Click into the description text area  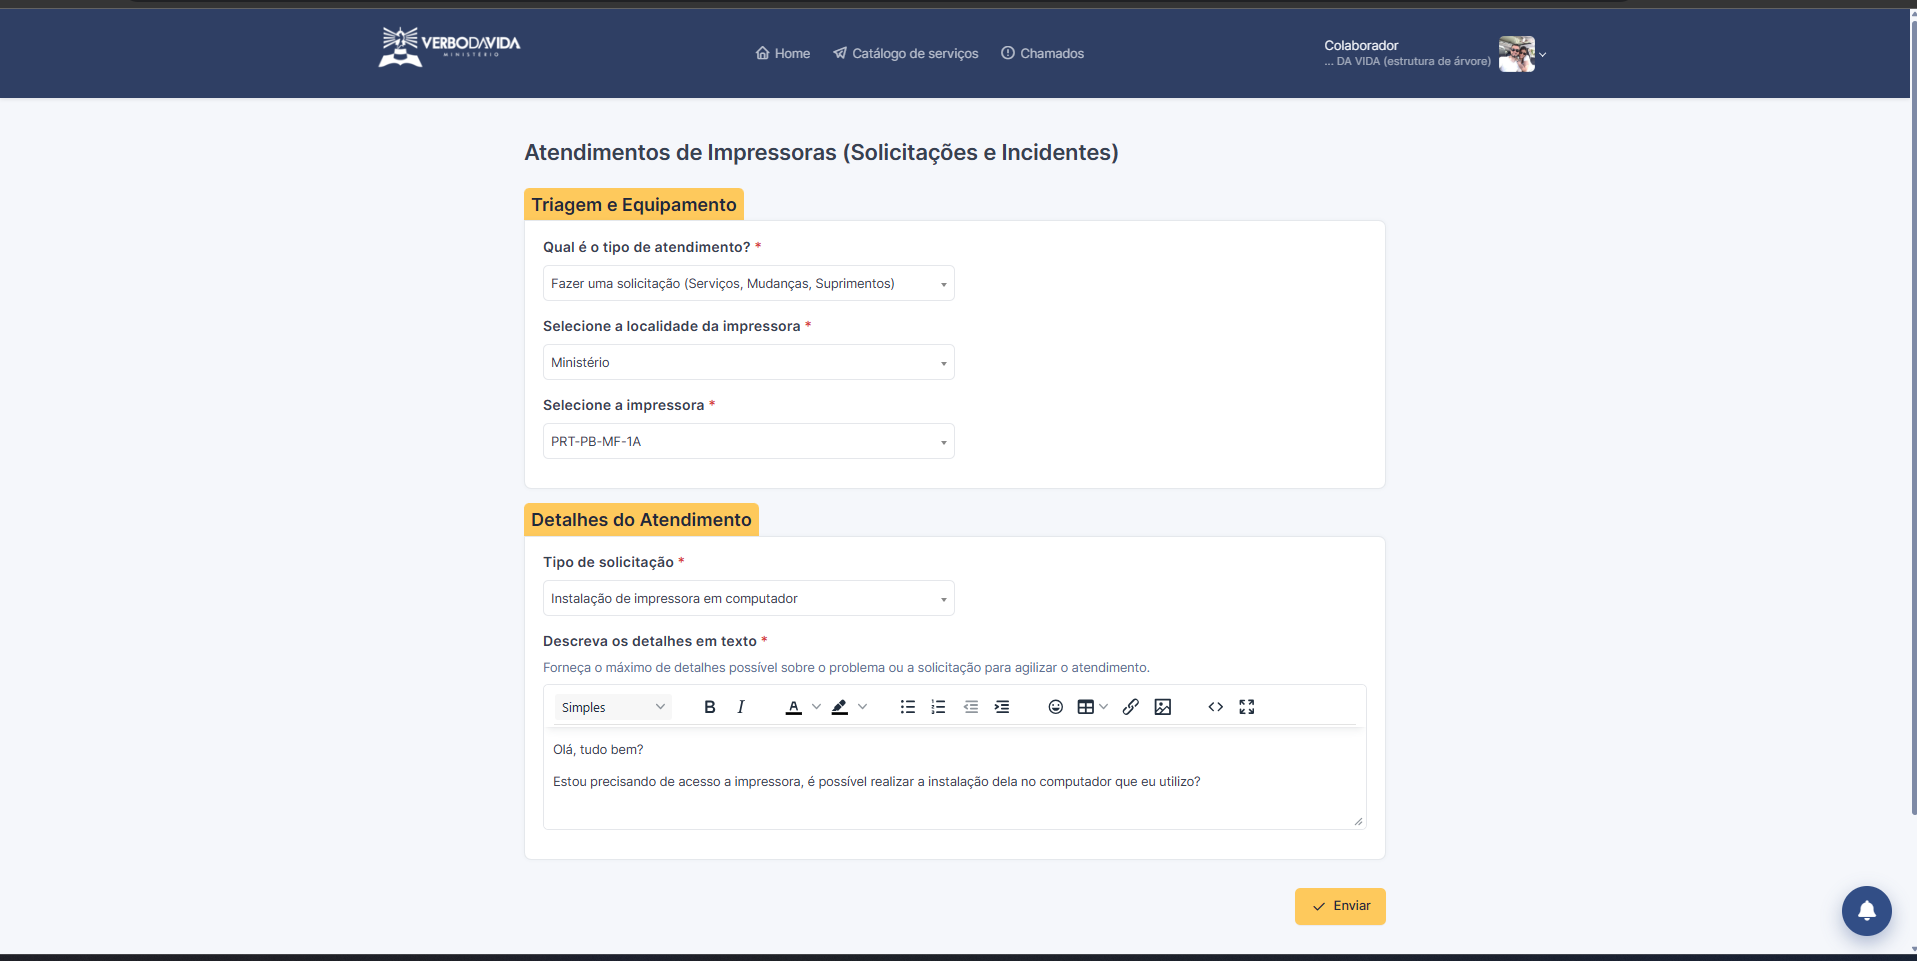click(x=955, y=780)
